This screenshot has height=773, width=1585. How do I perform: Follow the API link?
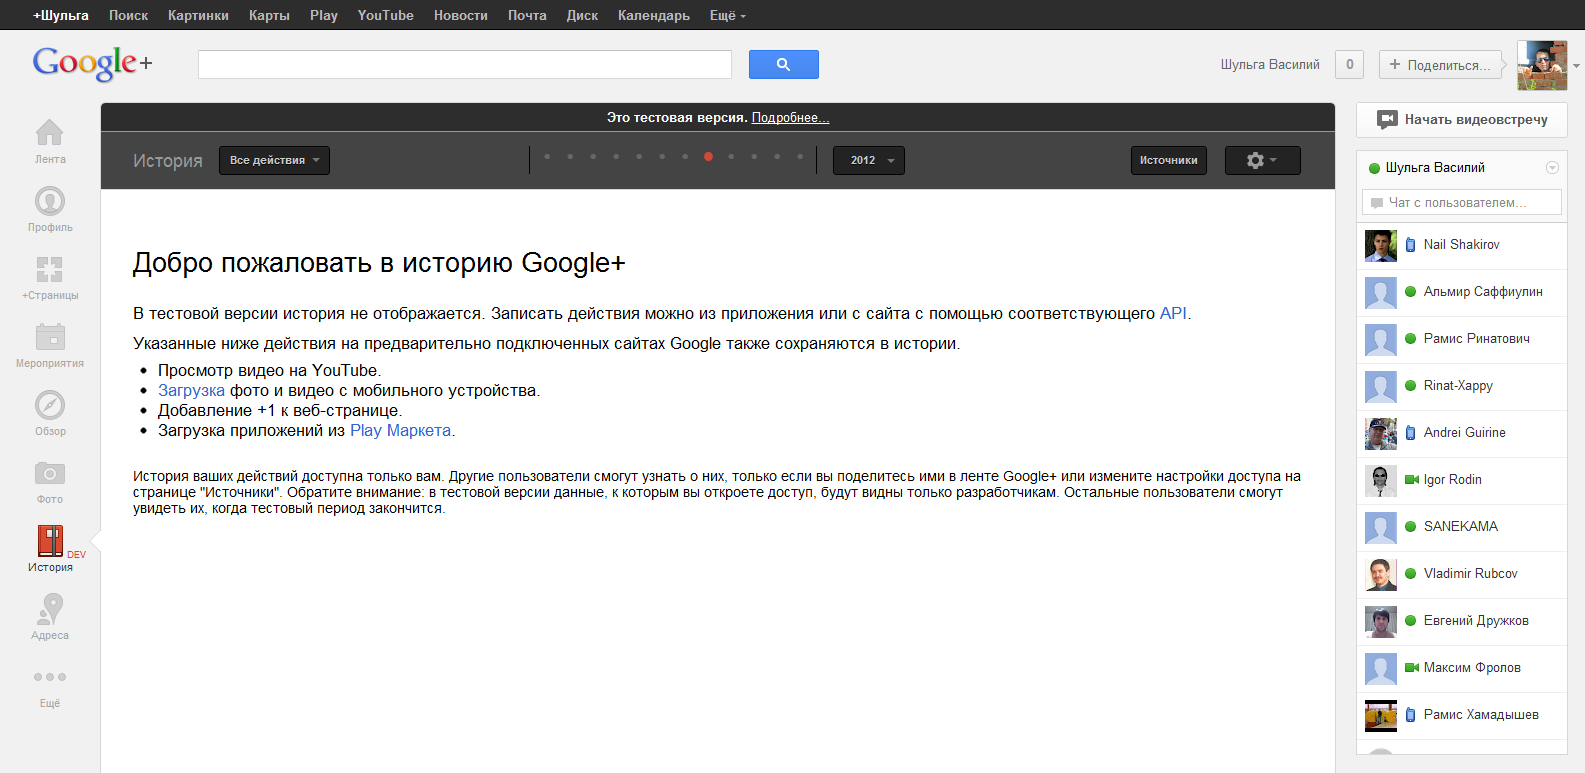[x=1173, y=313]
